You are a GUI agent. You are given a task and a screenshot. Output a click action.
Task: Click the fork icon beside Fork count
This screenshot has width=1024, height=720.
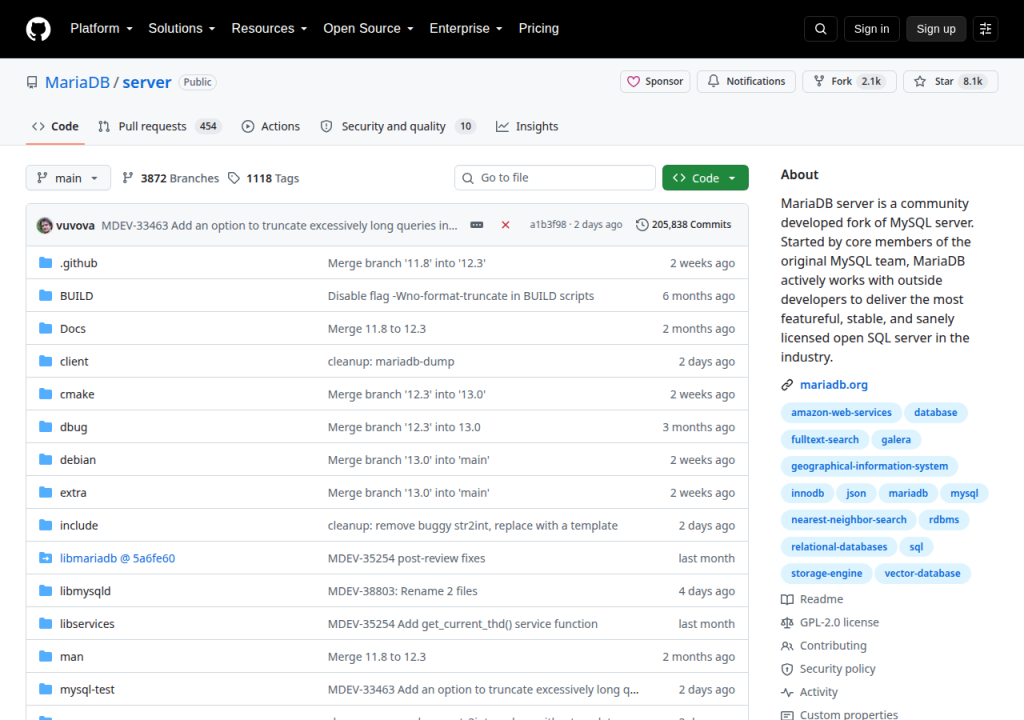pyautogui.click(x=818, y=81)
